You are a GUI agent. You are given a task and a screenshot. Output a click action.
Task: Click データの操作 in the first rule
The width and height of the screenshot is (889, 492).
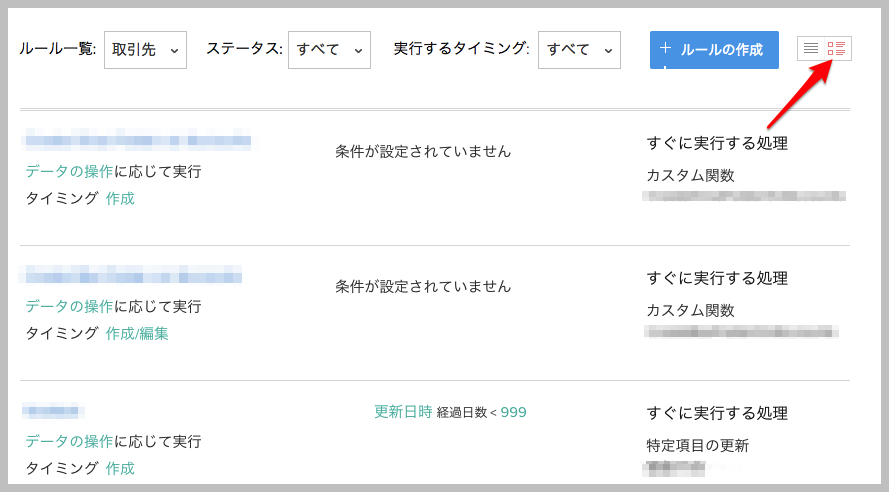tap(69, 171)
